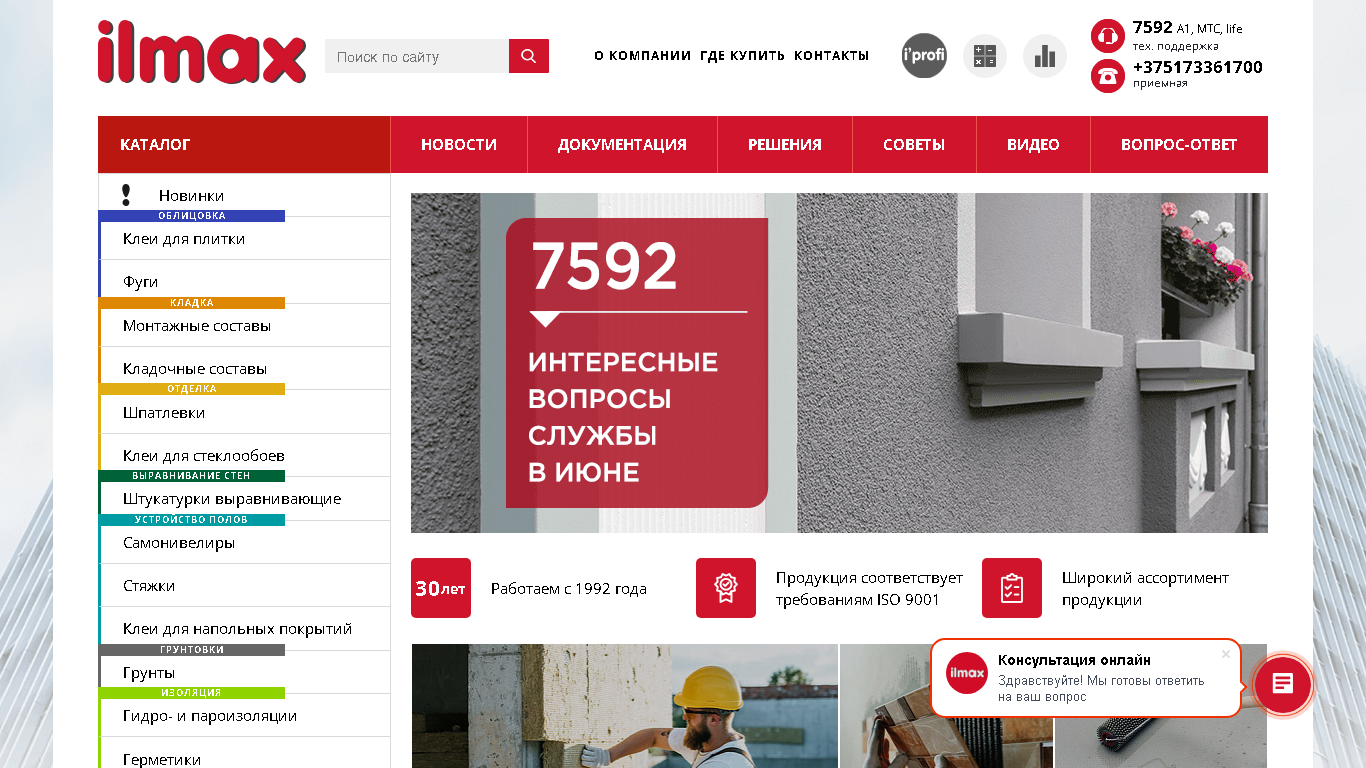
Task: Click the ОБЛИЦОВКА blue section label
Action: pos(192,216)
